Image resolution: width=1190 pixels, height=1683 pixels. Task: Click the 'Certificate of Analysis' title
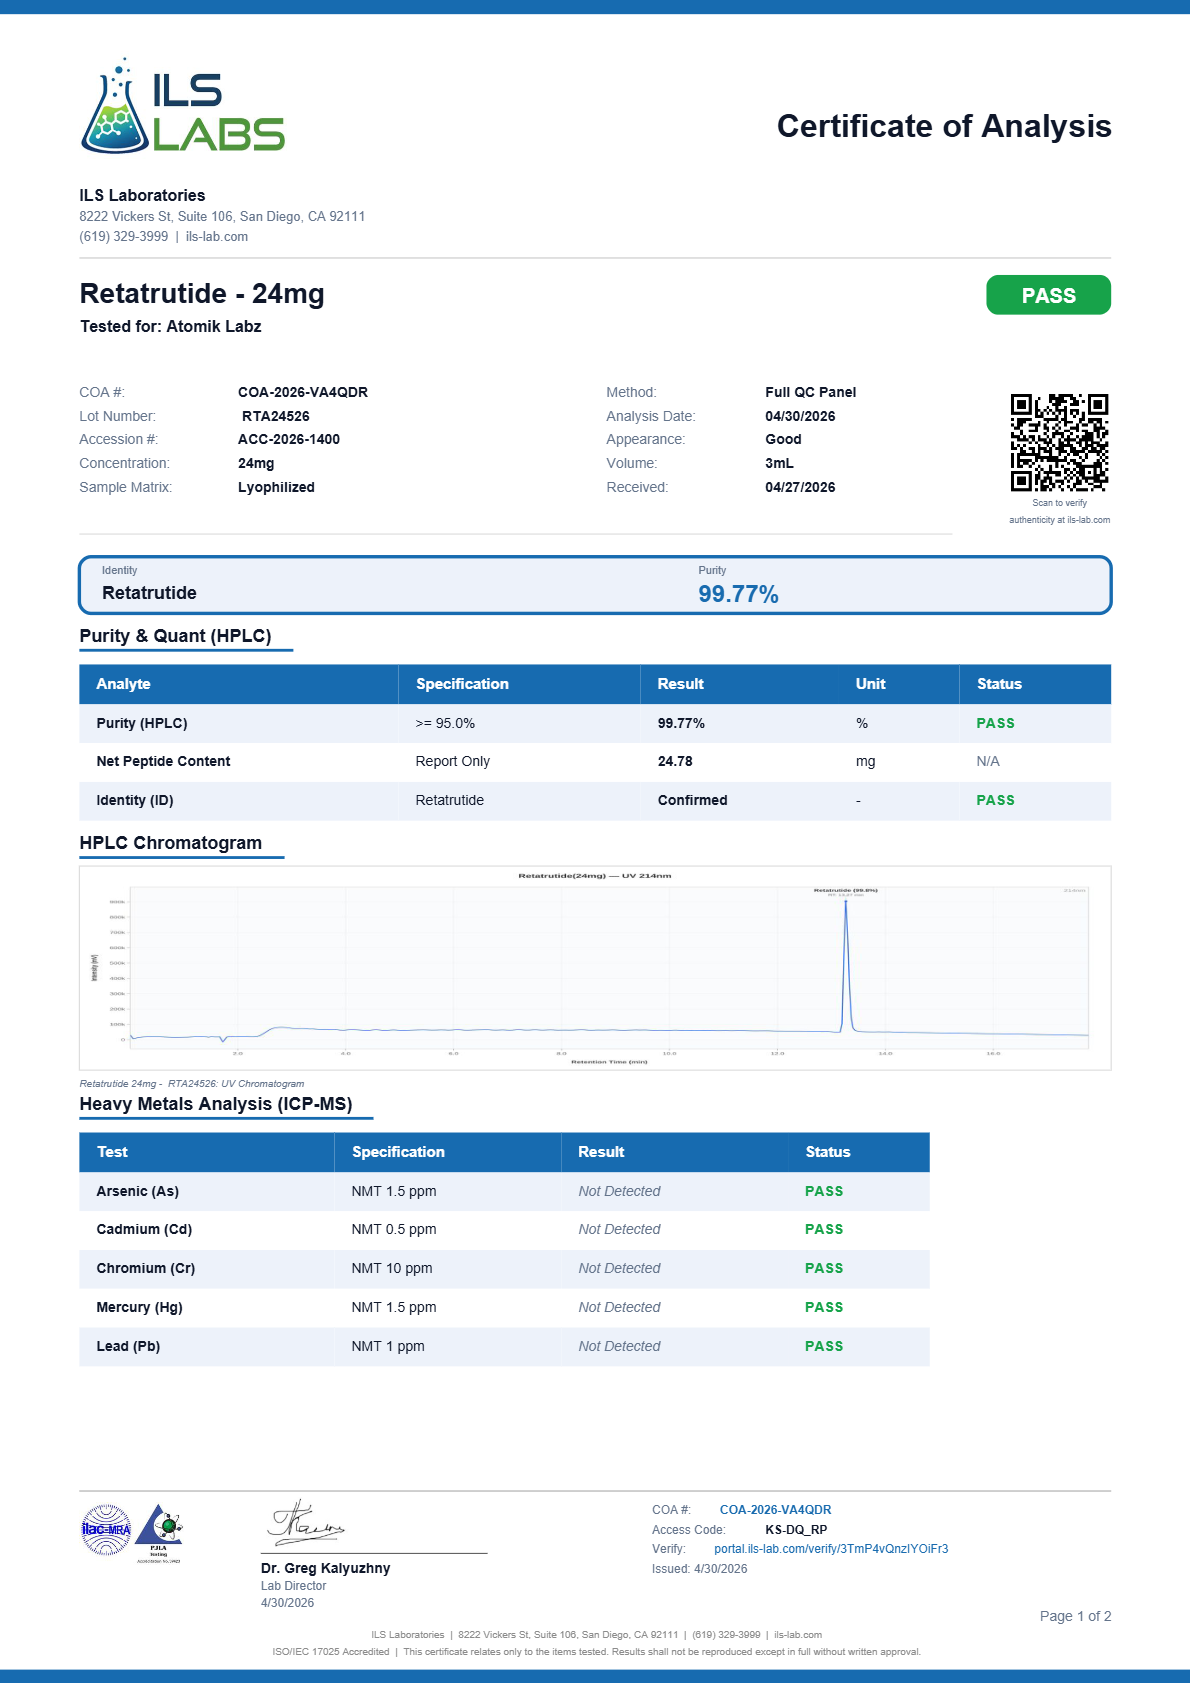click(944, 126)
